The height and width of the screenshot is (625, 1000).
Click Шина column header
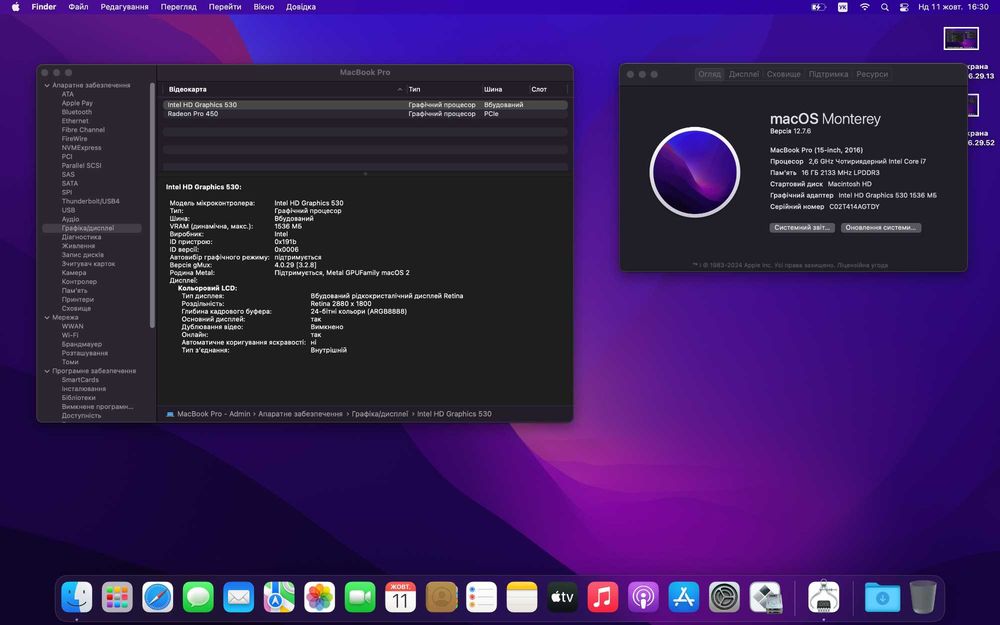pos(493,89)
